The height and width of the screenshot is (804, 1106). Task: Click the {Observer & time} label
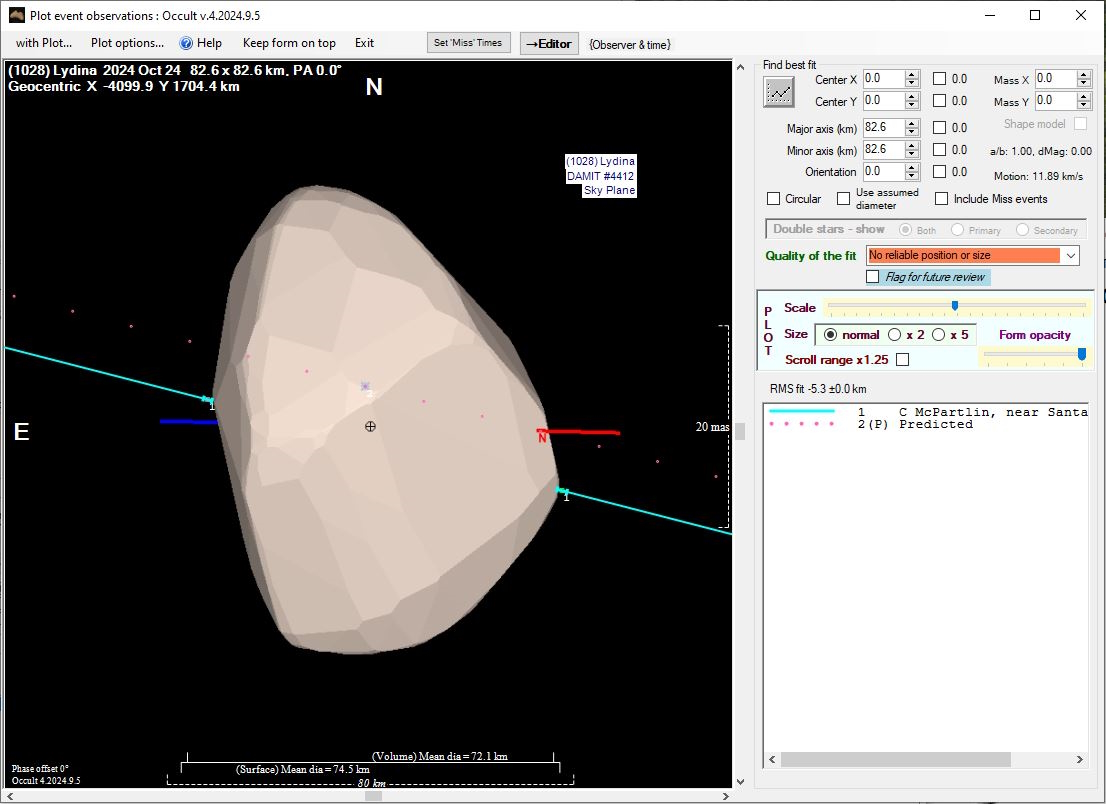630,44
